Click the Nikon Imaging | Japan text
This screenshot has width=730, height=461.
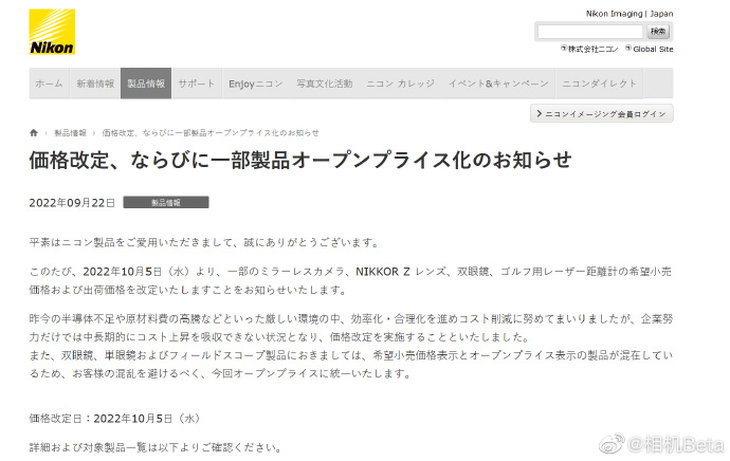pos(629,14)
